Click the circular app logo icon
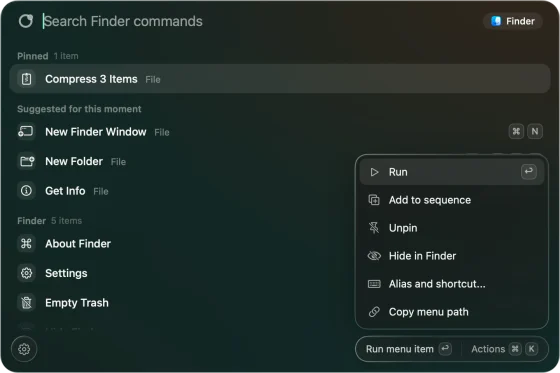 tap(26, 21)
